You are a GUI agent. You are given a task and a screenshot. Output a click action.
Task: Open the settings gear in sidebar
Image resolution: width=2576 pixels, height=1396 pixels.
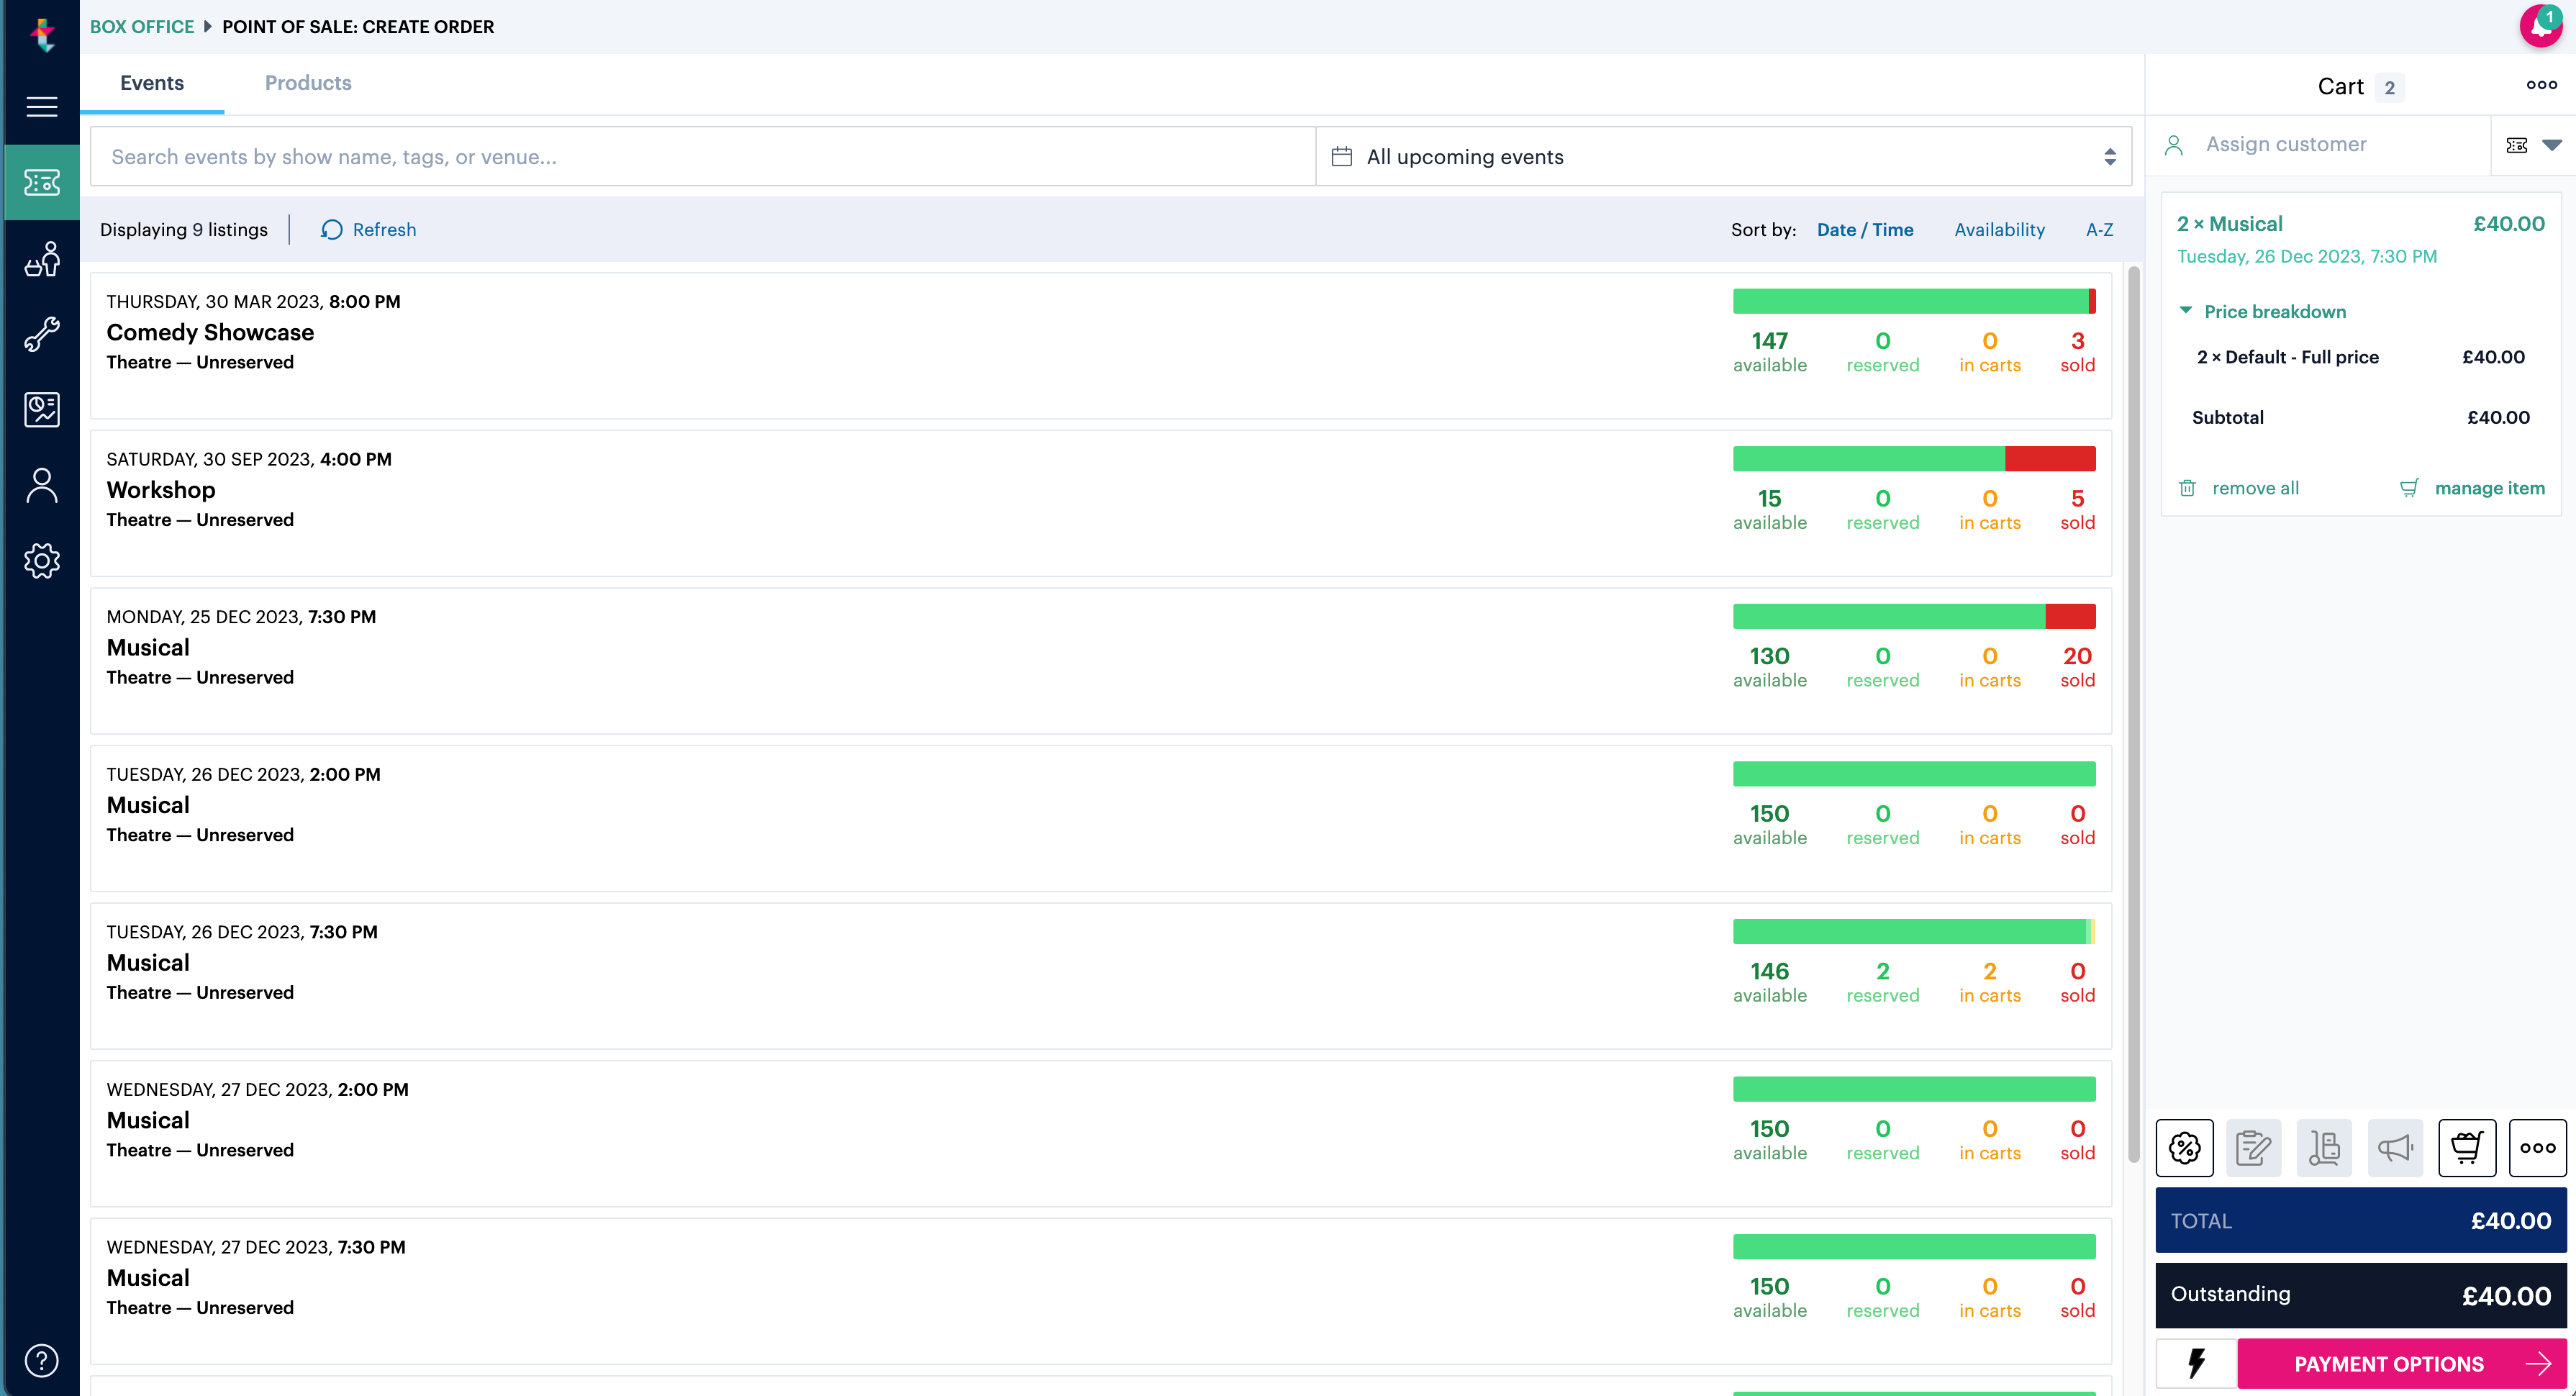click(41, 561)
